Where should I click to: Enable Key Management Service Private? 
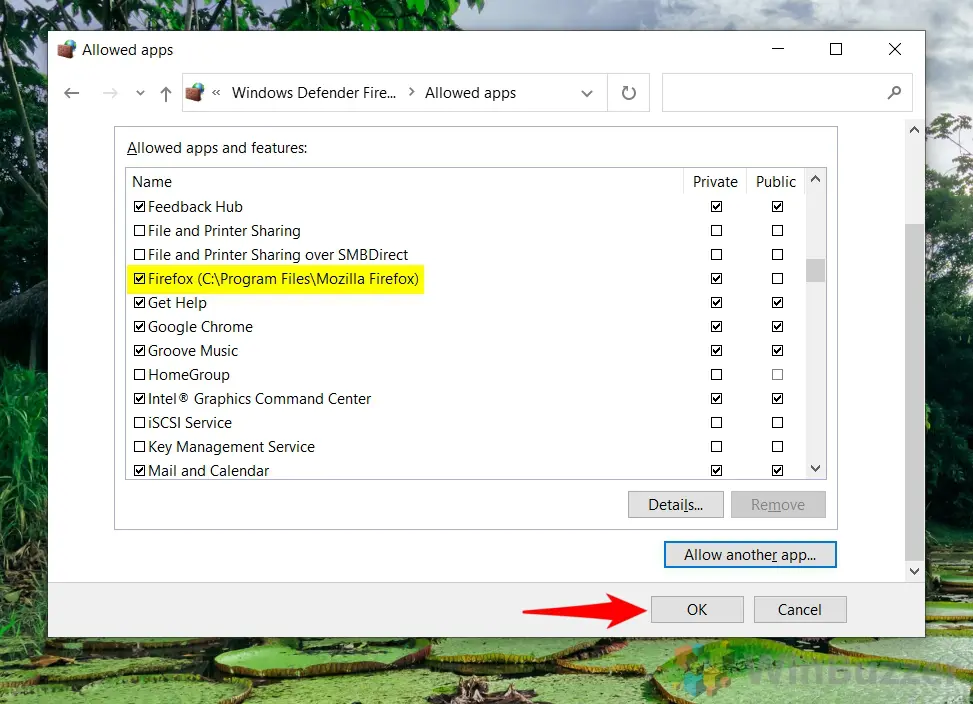(x=716, y=447)
